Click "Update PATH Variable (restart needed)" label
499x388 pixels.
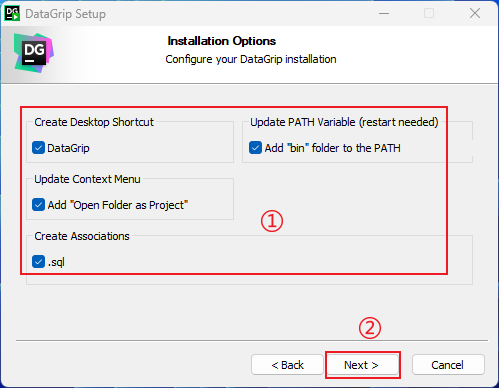tap(344, 122)
